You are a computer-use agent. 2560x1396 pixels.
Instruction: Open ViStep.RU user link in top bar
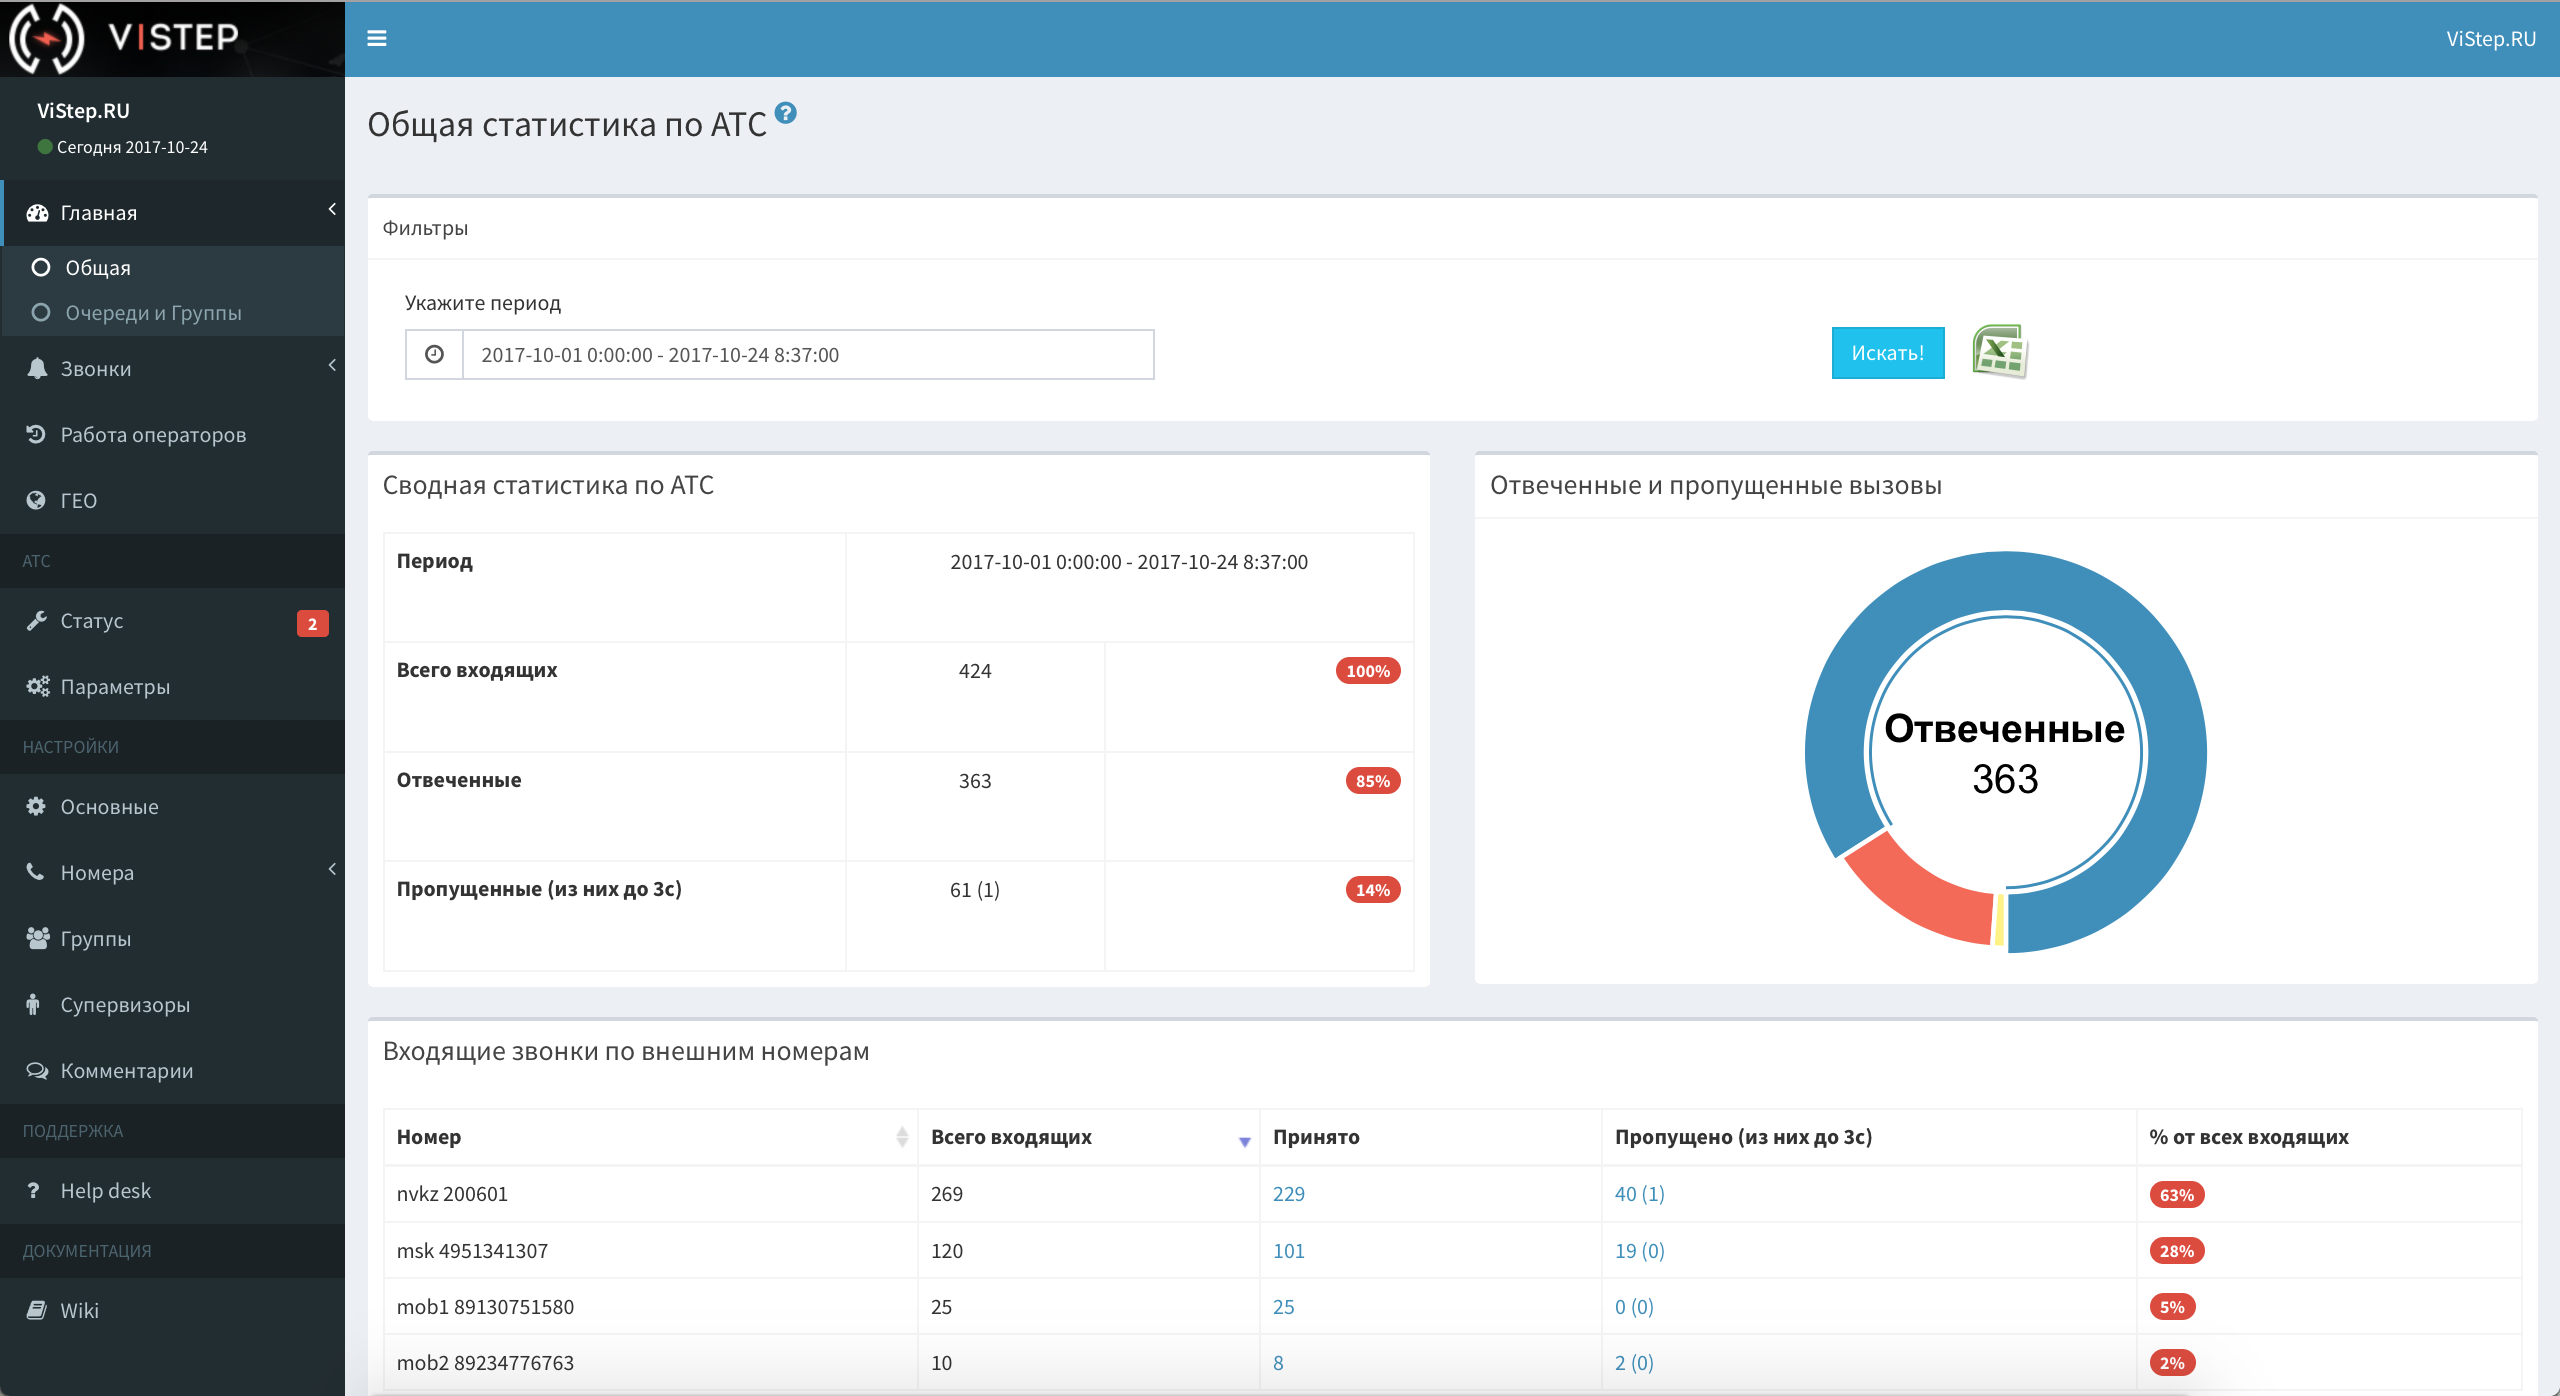click(2491, 38)
